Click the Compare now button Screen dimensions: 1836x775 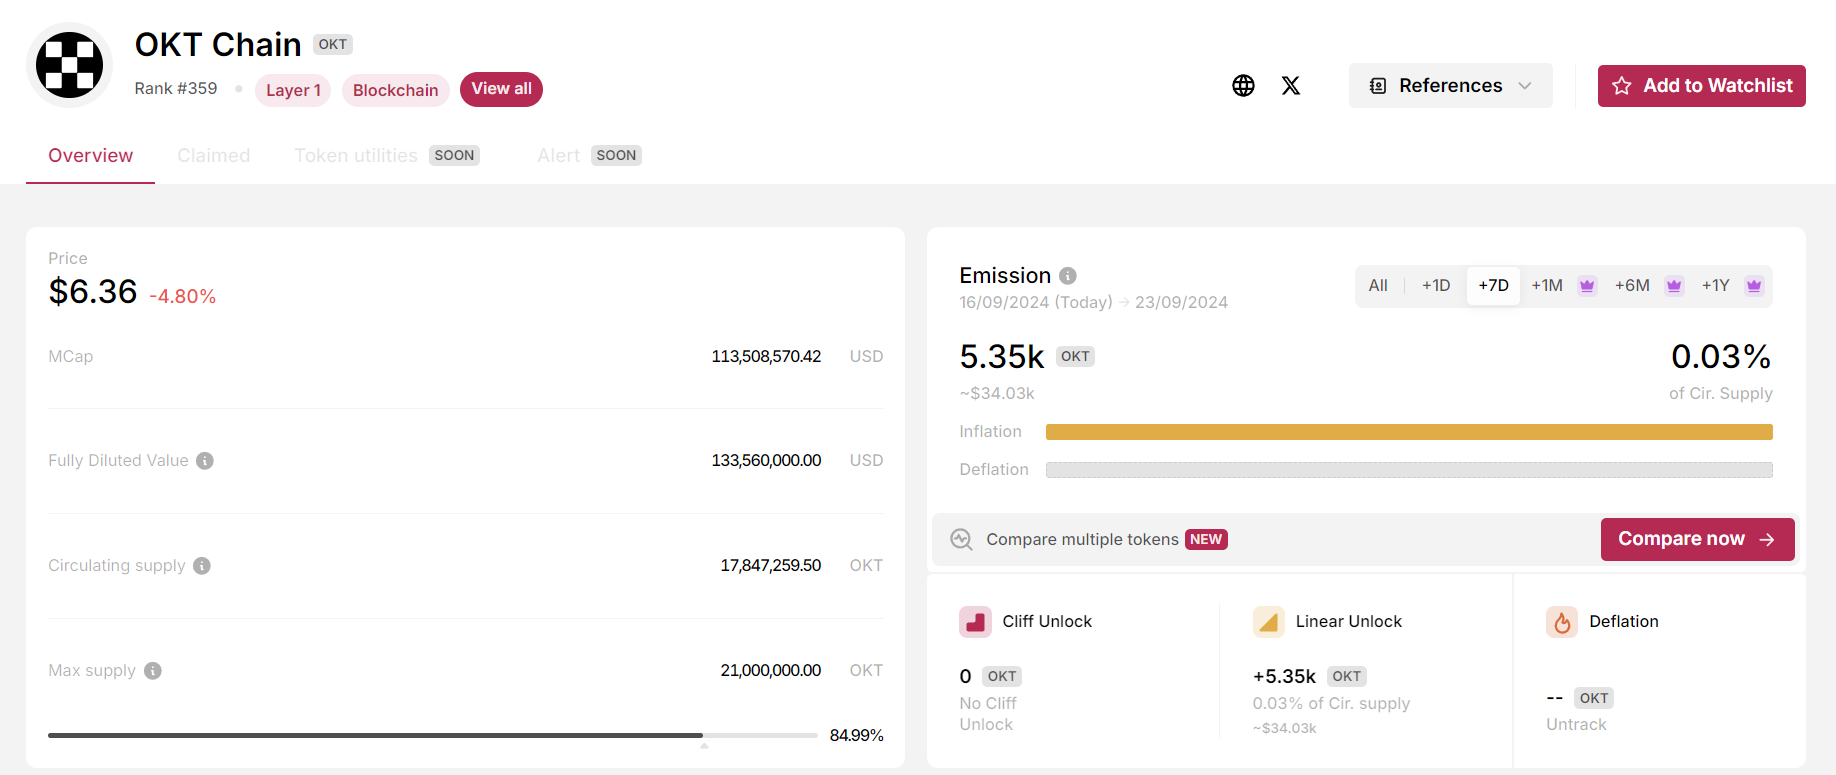[x=1697, y=540]
